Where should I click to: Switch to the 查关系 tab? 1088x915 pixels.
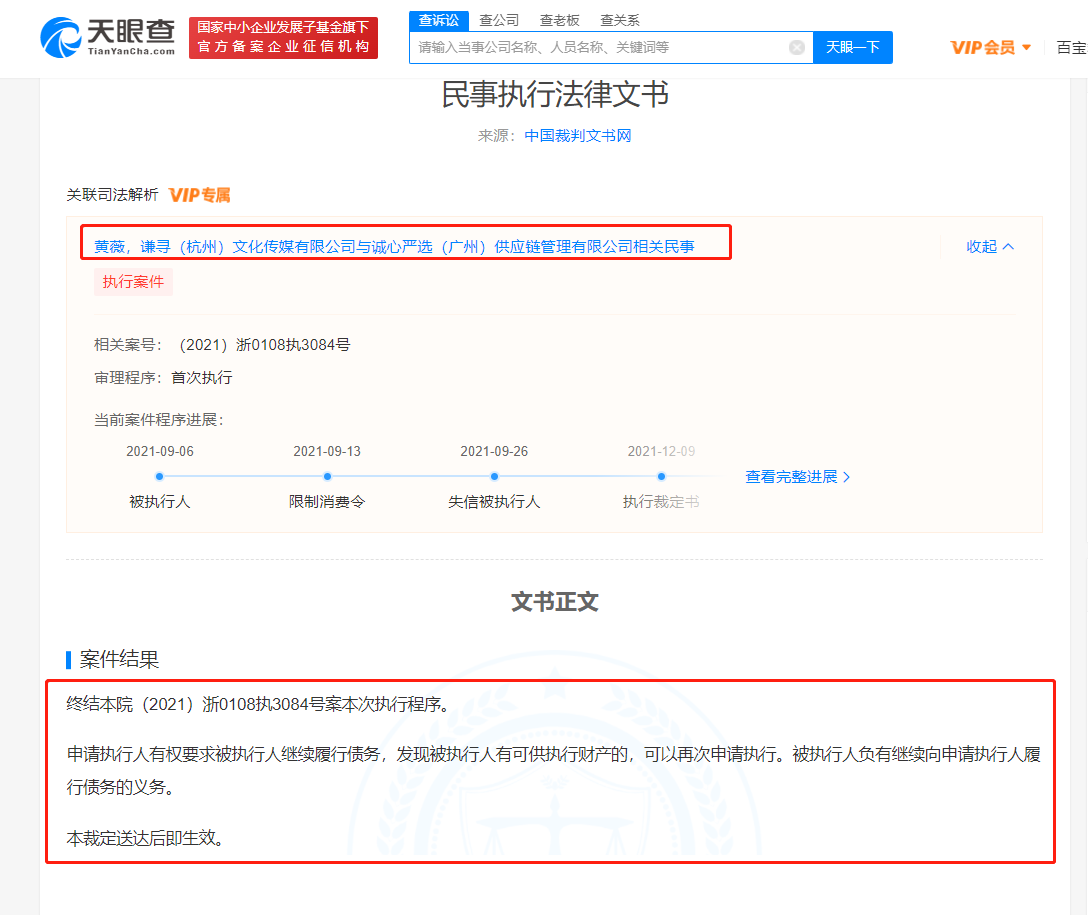click(x=620, y=20)
